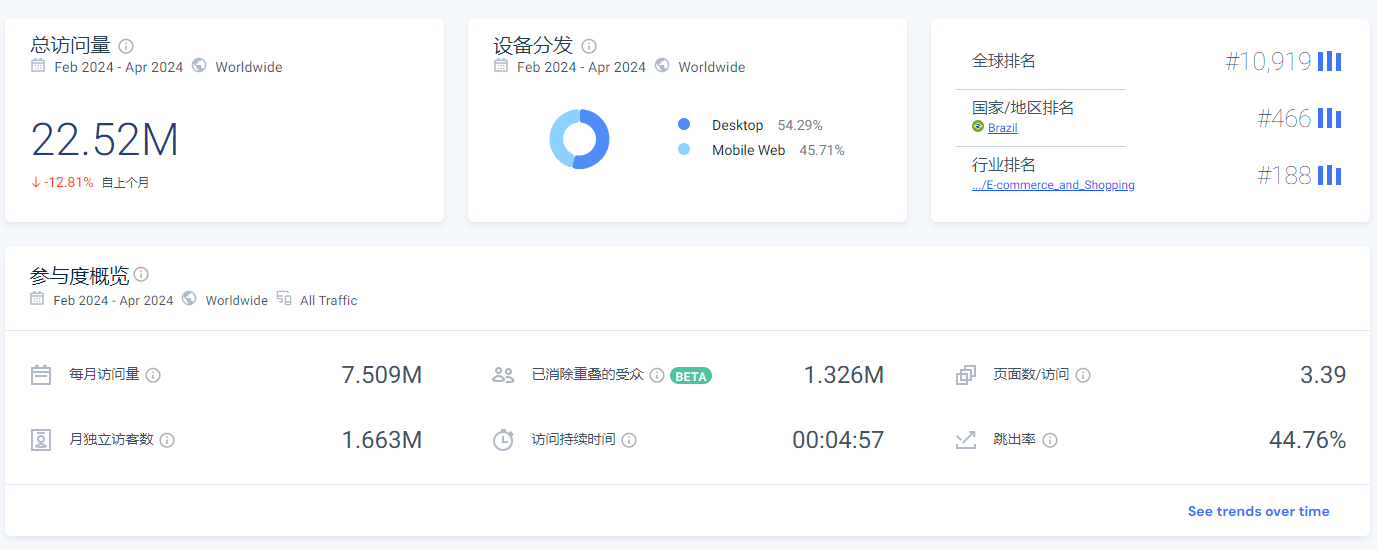Click the 全球排名 label
The image size is (1377, 549).
pos(1004,61)
